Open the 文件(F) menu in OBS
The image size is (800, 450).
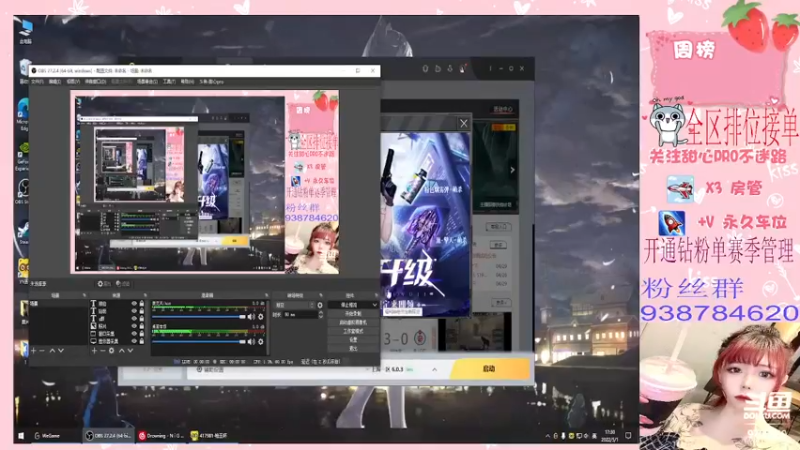[x=37, y=82]
